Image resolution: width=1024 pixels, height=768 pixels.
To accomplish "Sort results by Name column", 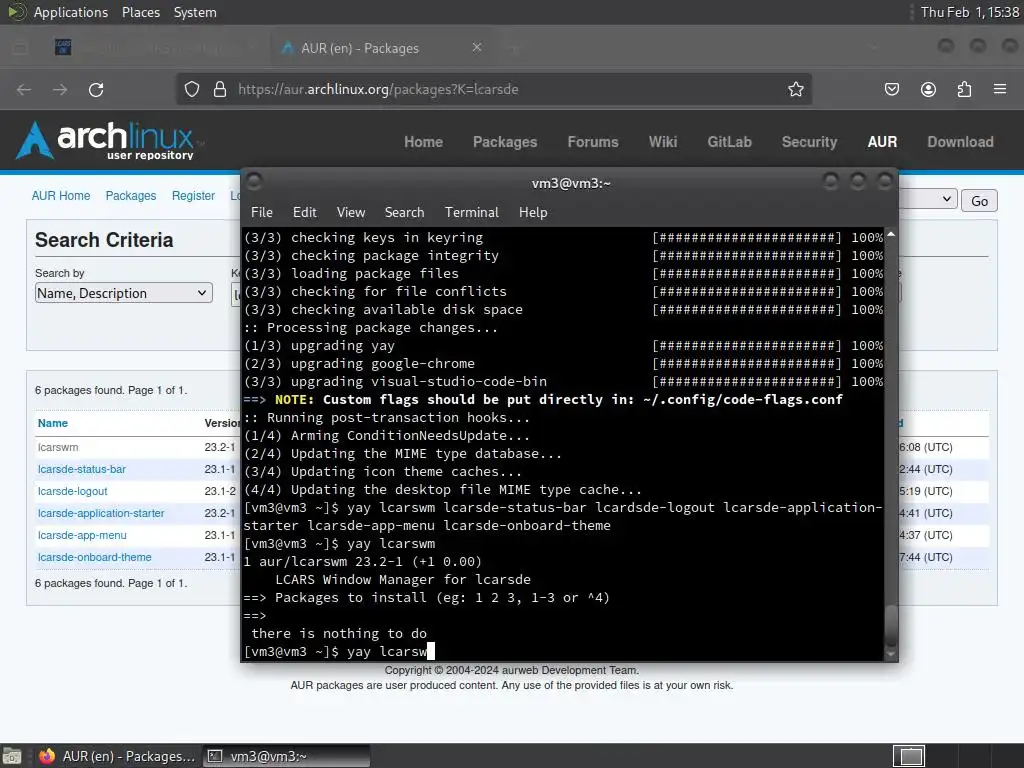I will pyautogui.click(x=52, y=423).
